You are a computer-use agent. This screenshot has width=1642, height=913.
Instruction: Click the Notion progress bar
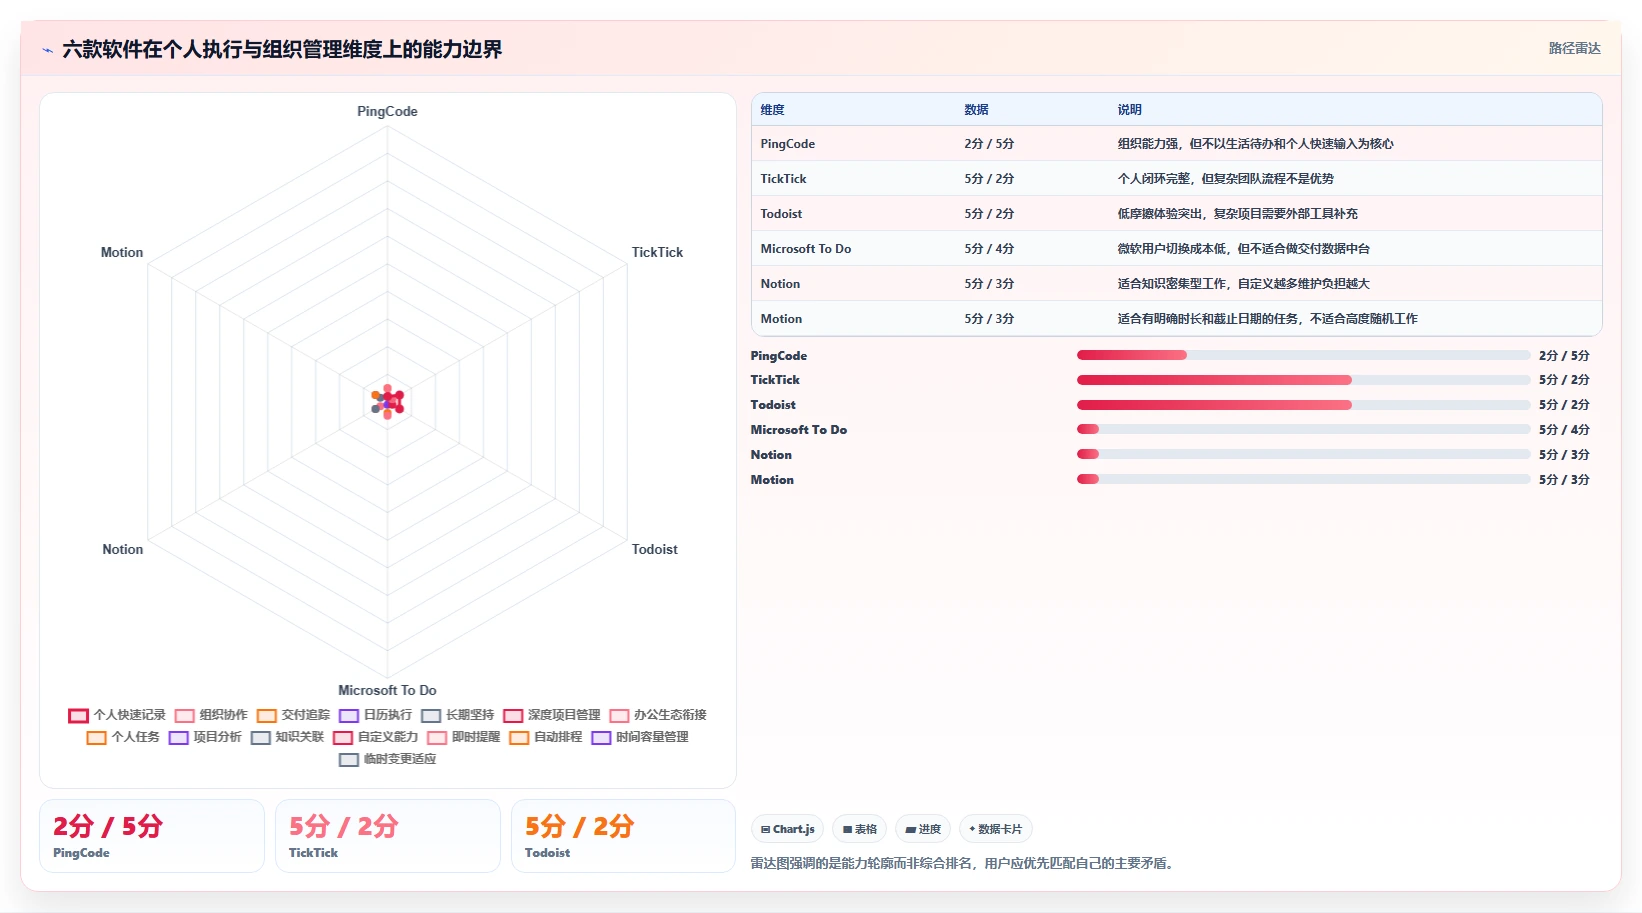pos(1303,454)
